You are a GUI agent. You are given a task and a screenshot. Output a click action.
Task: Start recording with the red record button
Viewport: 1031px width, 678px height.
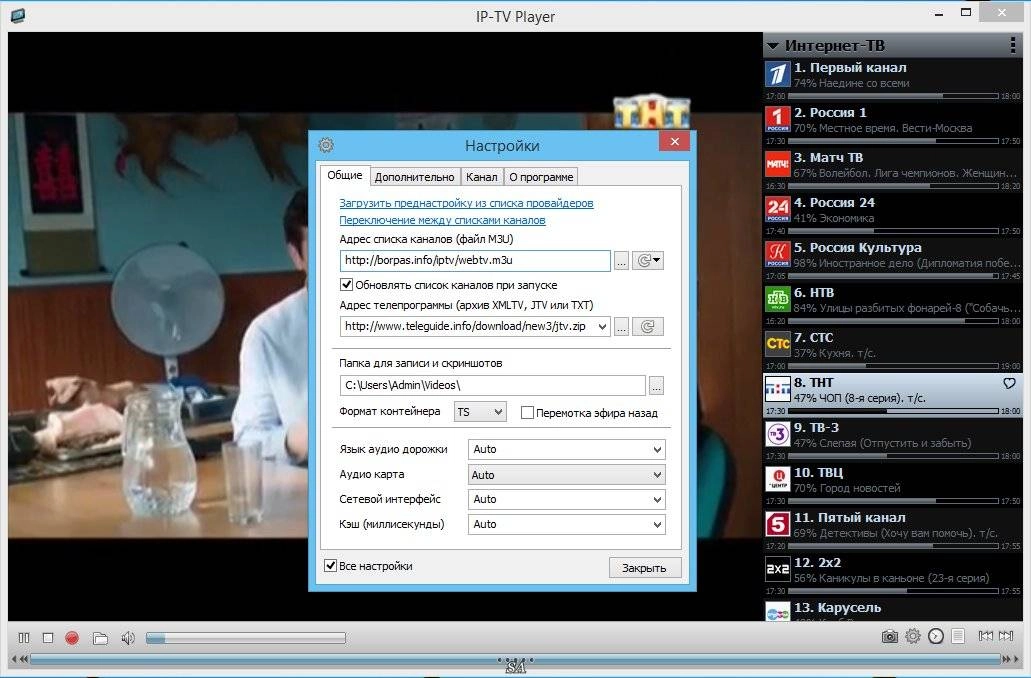coord(72,637)
